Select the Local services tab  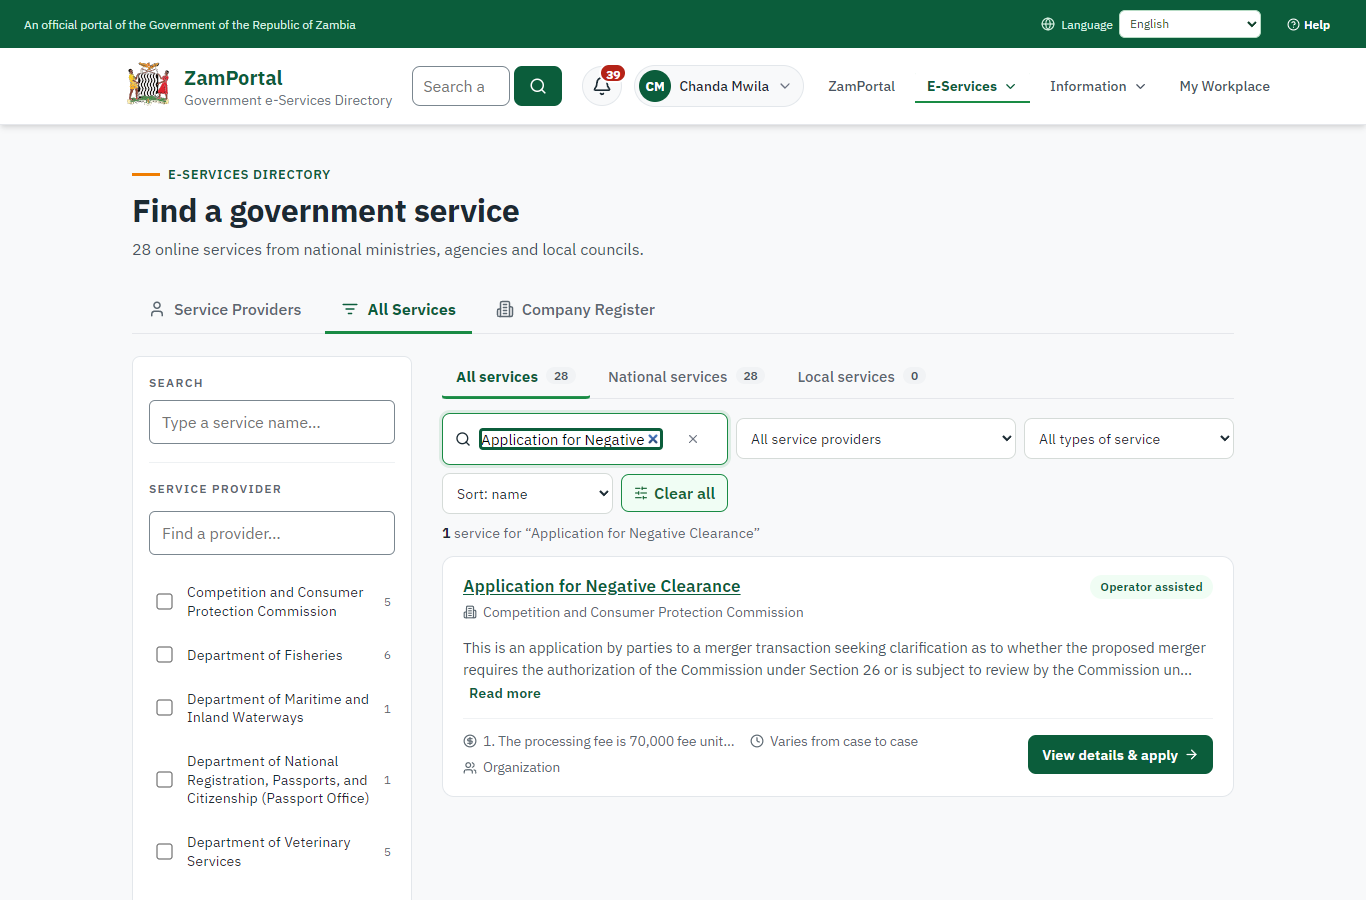pos(861,377)
